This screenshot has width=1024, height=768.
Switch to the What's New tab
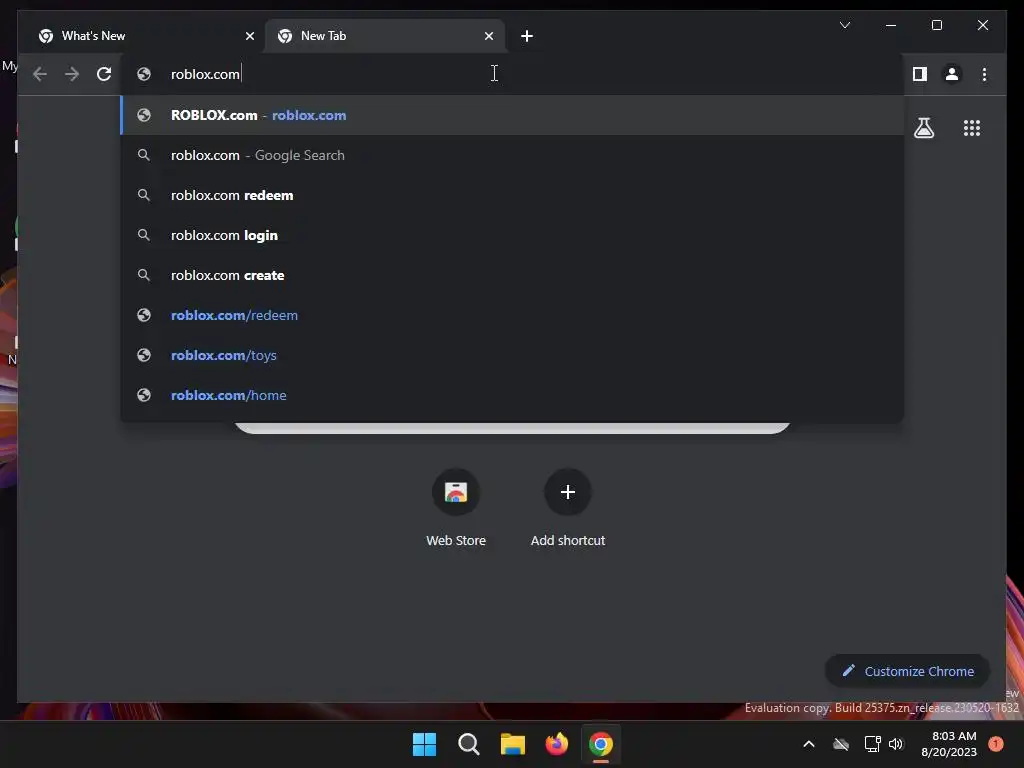coord(145,36)
